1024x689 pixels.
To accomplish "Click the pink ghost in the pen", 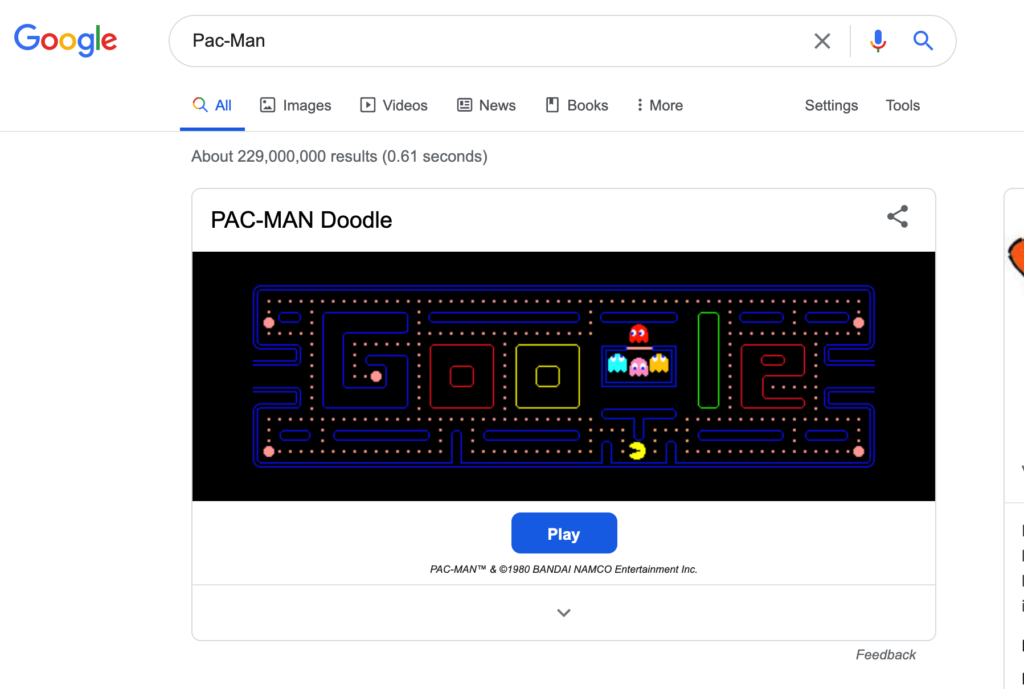I will [639, 367].
